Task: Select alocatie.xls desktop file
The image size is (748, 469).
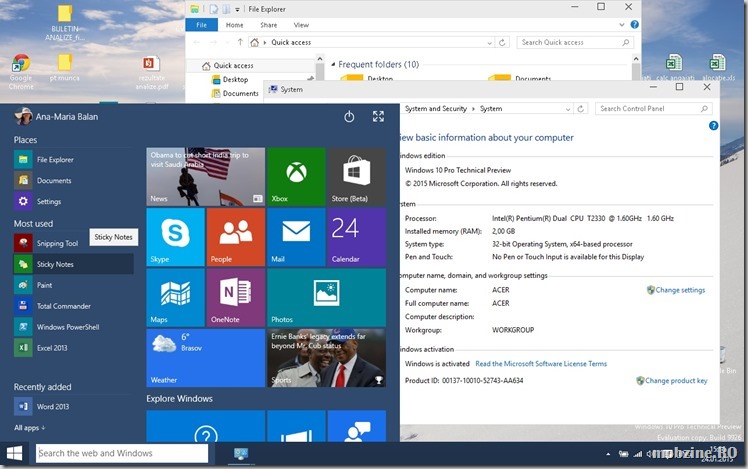Action: (x=718, y=68)
